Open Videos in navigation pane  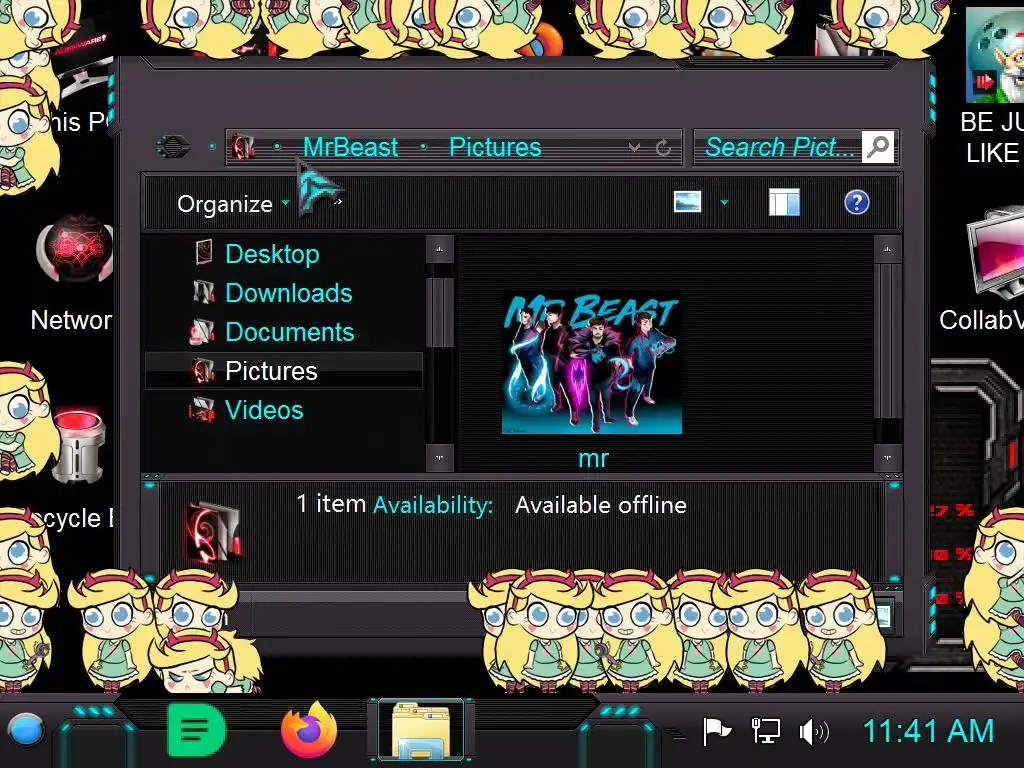264,410
